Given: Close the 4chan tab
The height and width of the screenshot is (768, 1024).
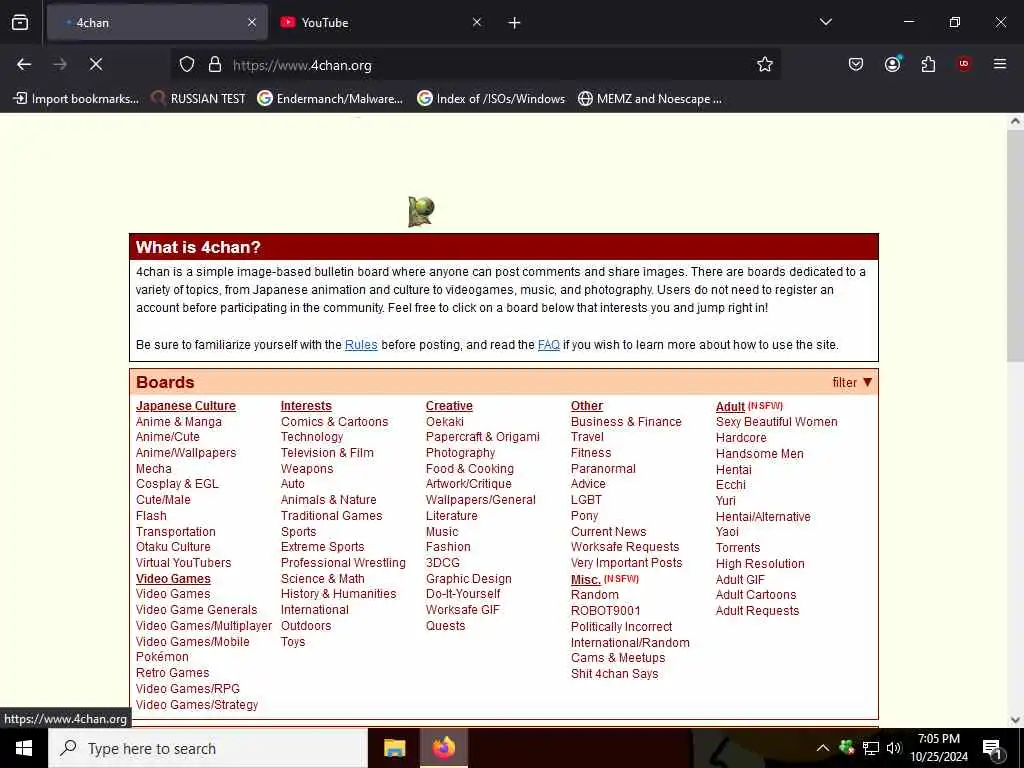Looking at the screenshot, I should [x=252, y=22].
